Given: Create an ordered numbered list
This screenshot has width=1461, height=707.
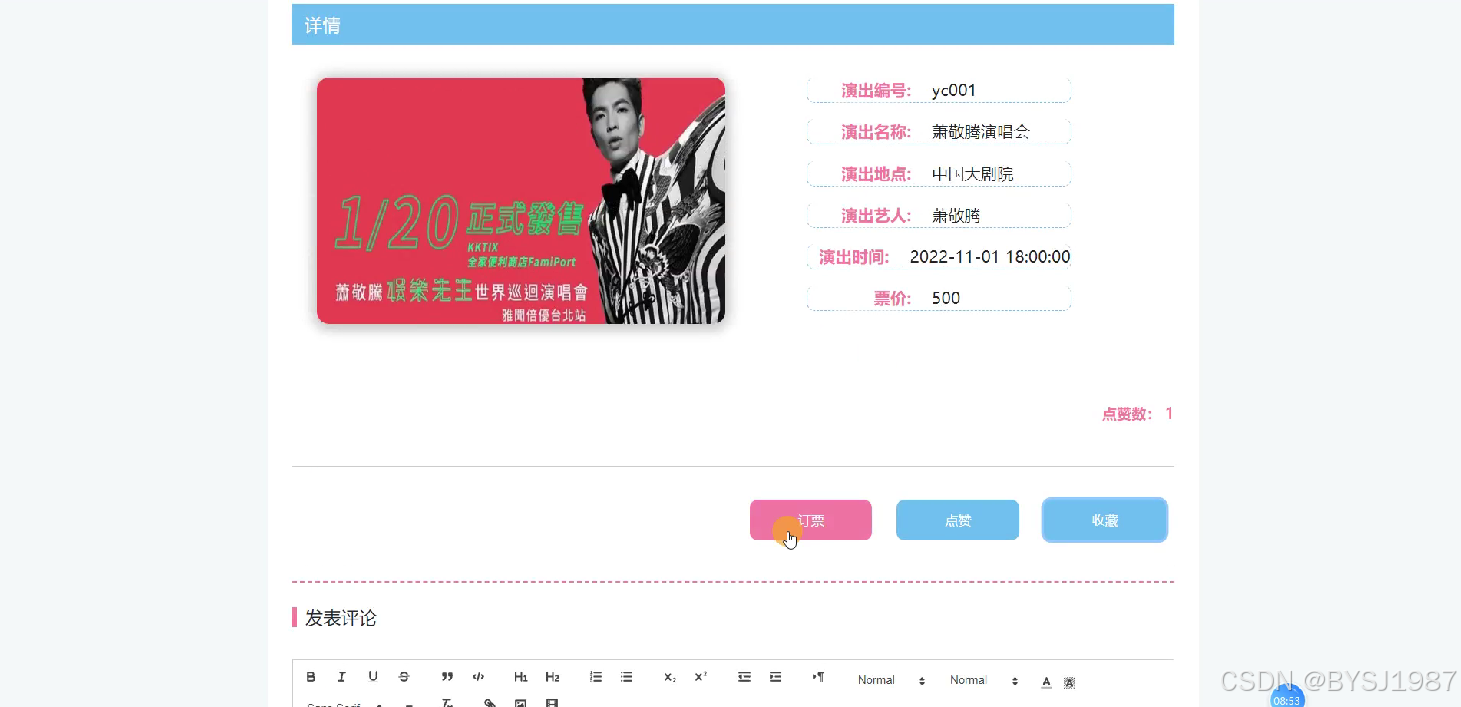Looking at the screenshot, I should pos(596,677).
